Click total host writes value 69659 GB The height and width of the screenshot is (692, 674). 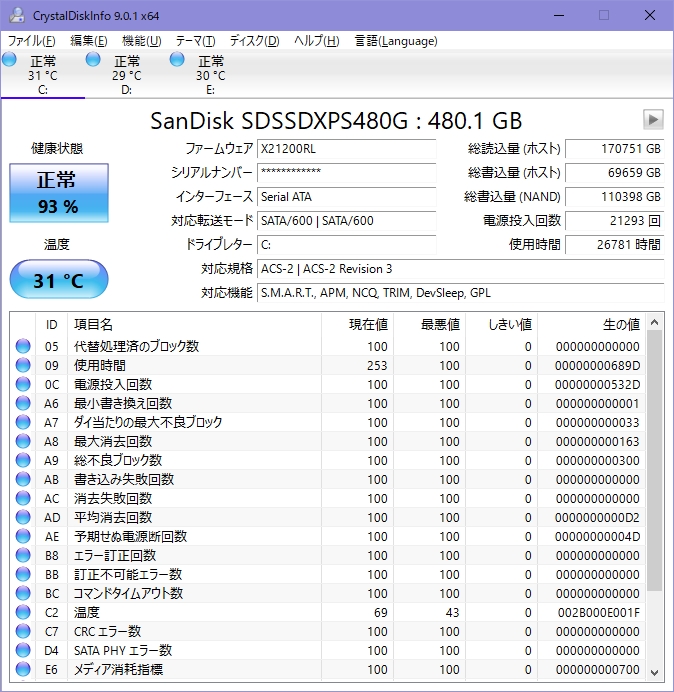[614, 173]
